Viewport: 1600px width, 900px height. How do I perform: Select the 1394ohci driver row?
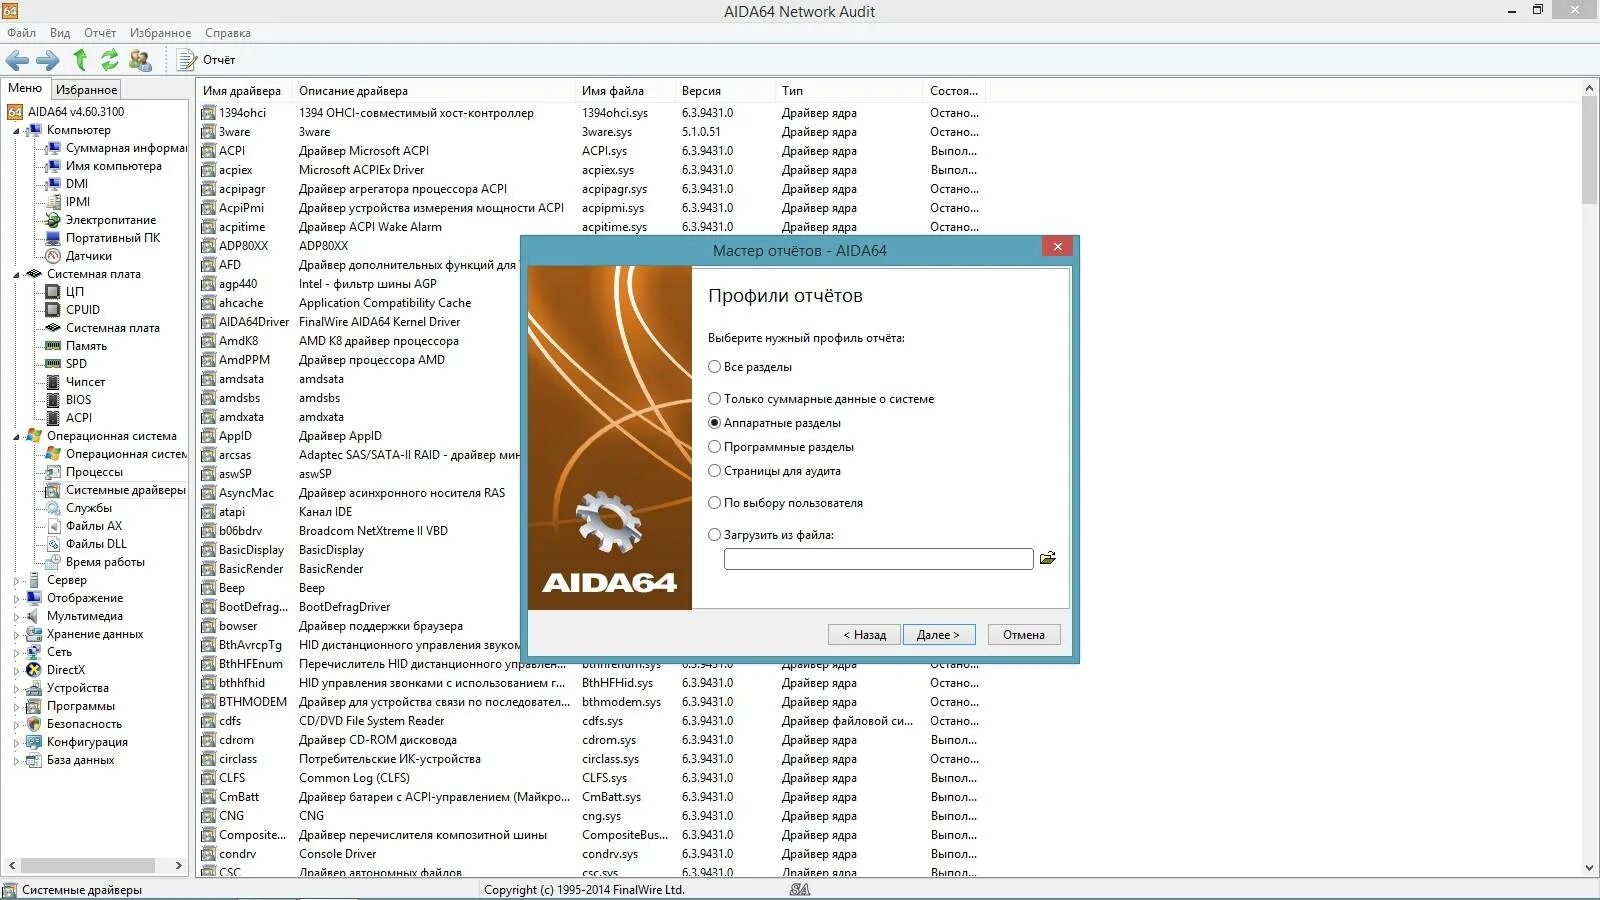[590, 113]
